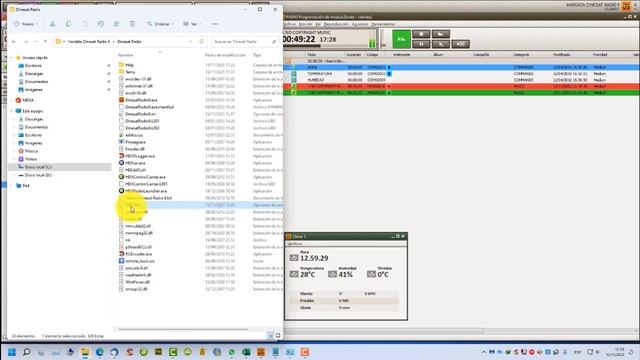The image size is (640, 360).
Task: Select the weatherlink.dll file
Action: pos(138,275)
